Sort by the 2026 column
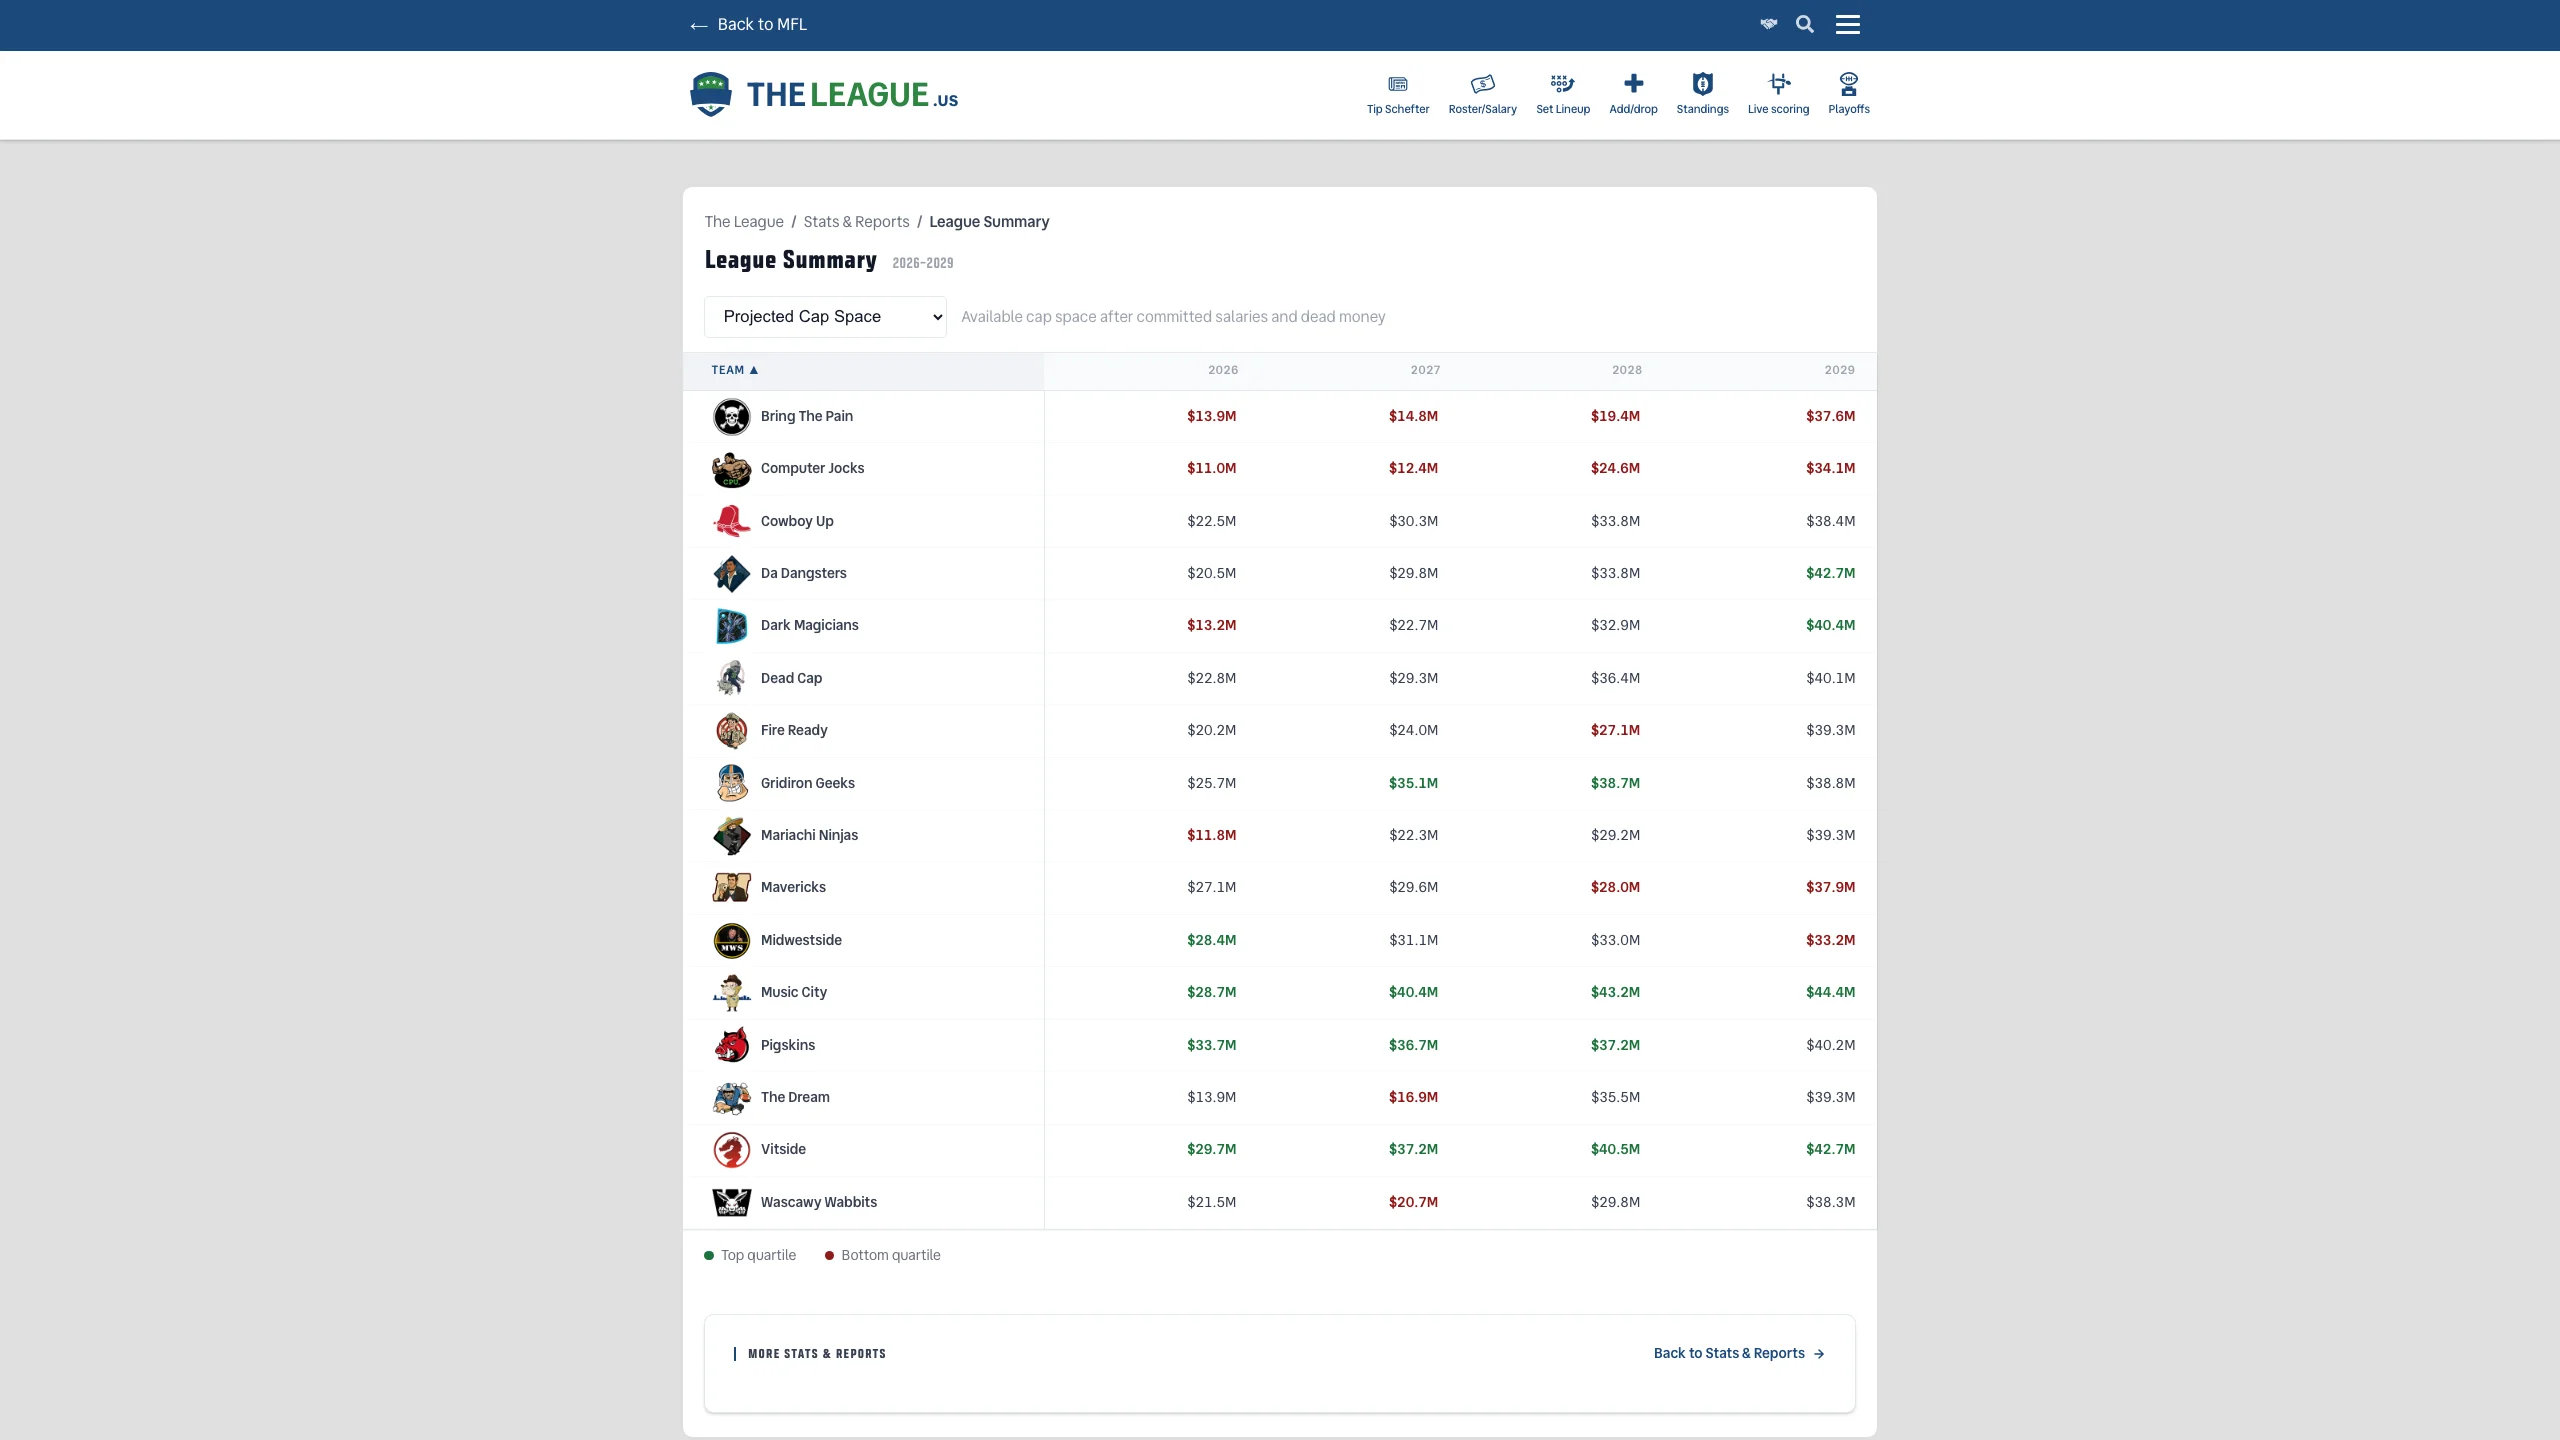This screenshot has width=2560, height=1440. point(1222,370)
